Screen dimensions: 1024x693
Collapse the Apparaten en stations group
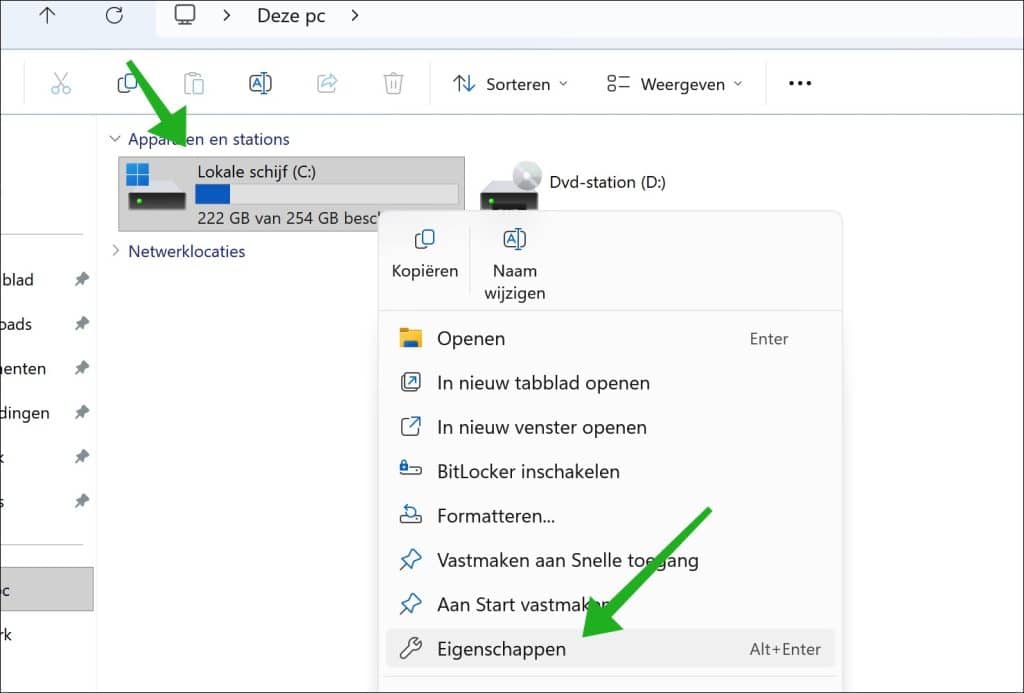click(115, 140)
